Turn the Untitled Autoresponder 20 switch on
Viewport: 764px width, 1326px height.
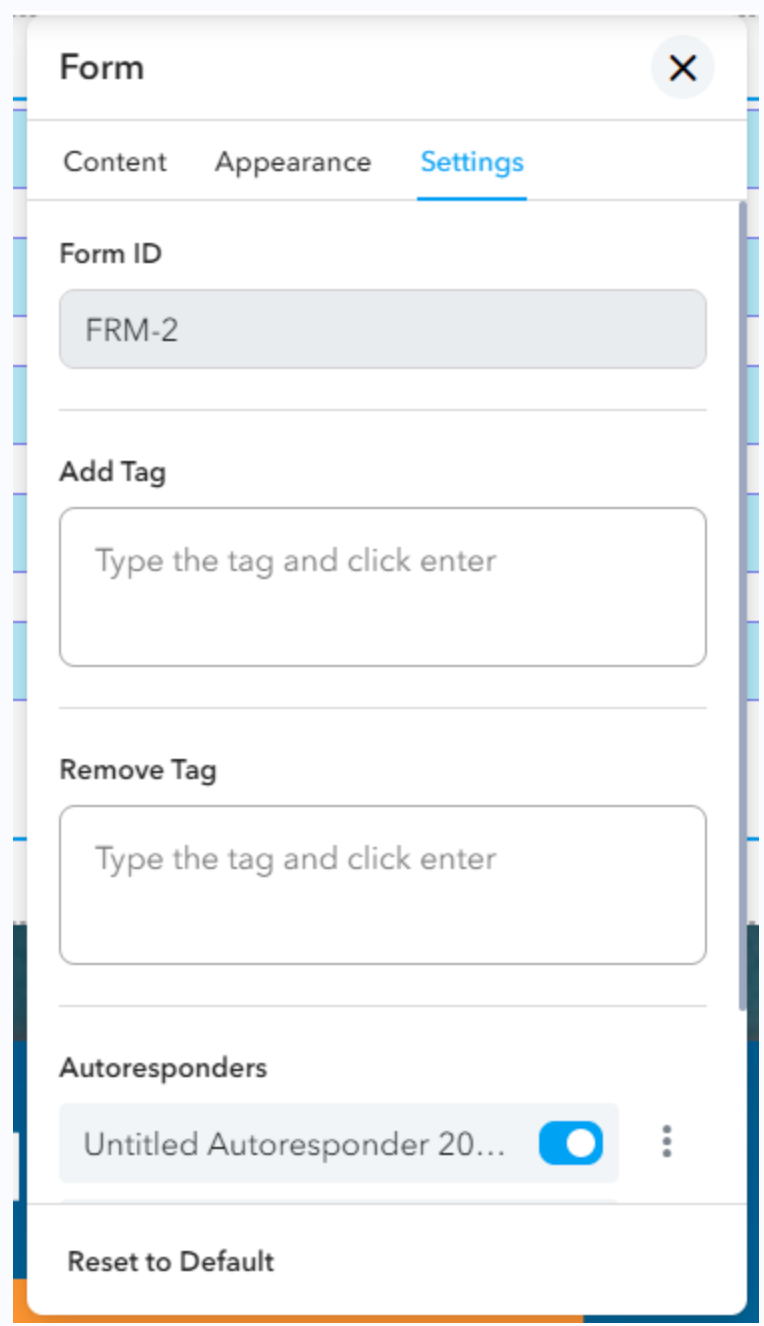(x=570, y=1143)
